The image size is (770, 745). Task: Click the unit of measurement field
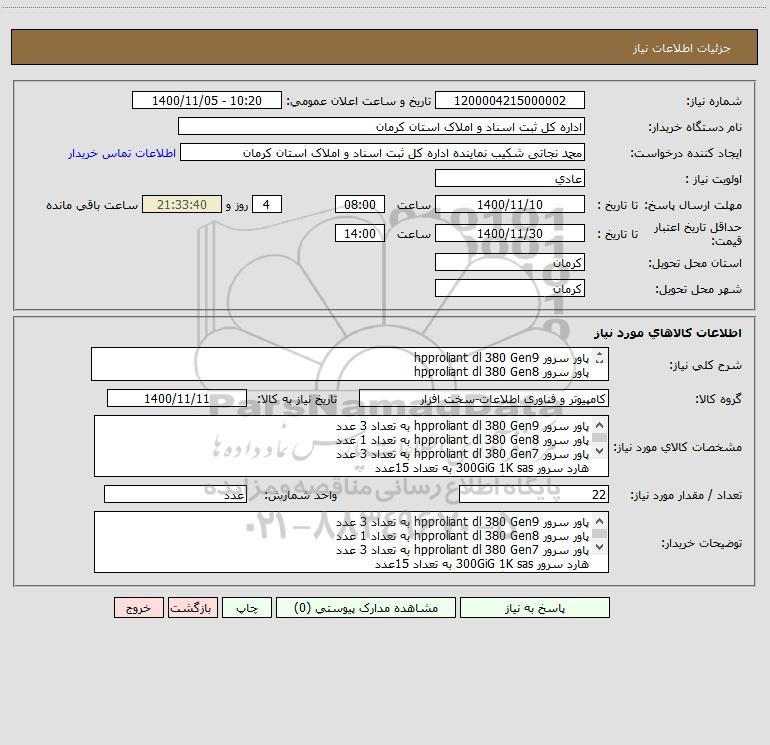click(x=175, y=494)
